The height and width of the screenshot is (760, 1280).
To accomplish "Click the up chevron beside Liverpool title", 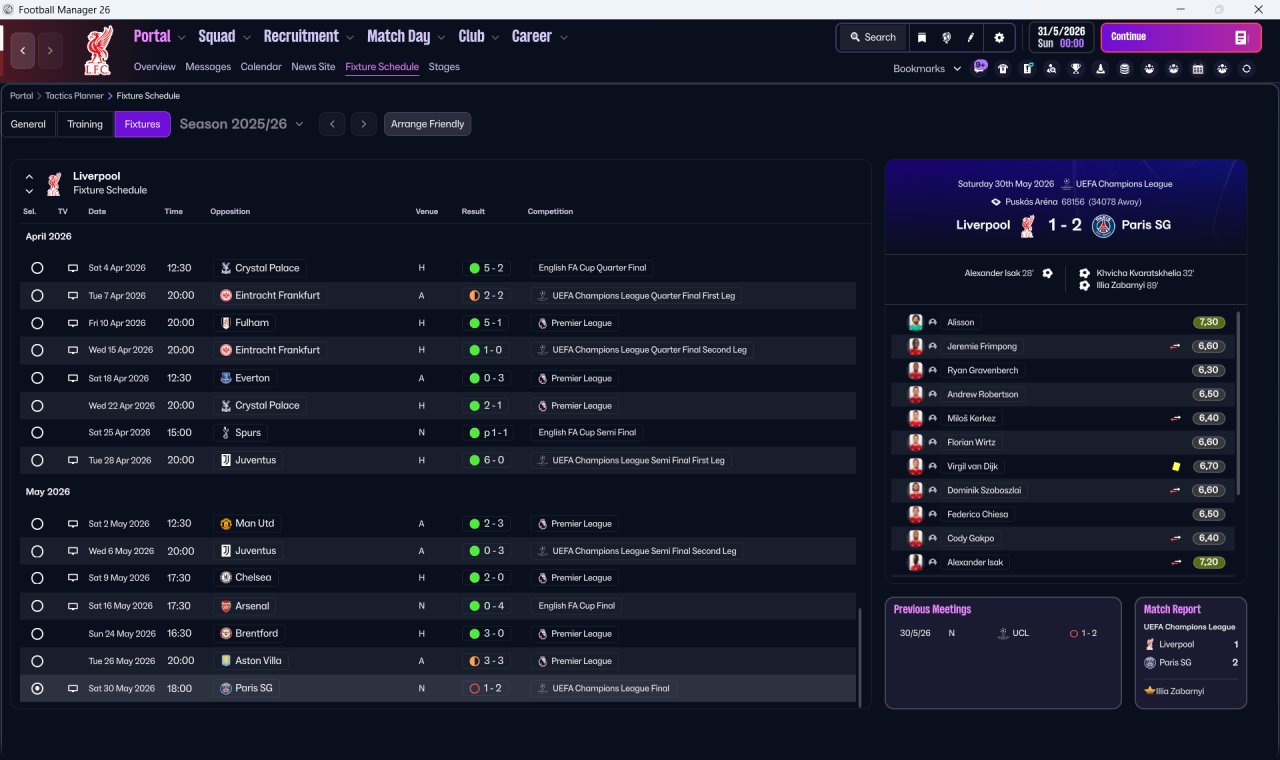I will click(29, 177).
